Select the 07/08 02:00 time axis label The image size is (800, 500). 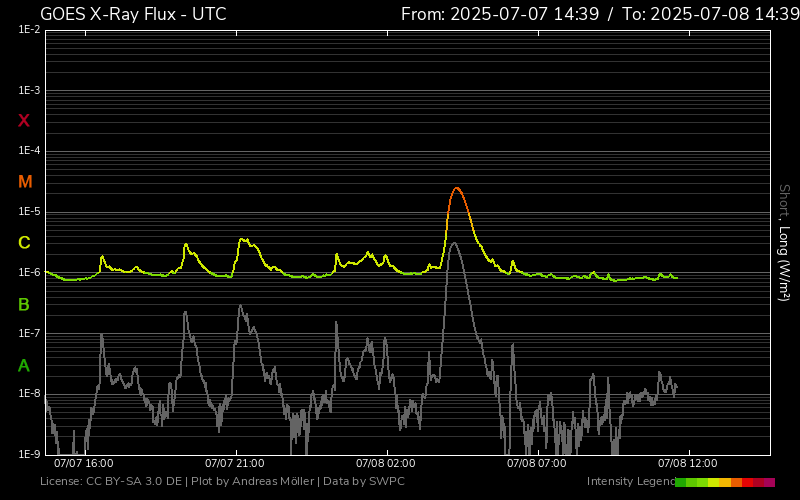pyautogui.click(x=386, y=464)
